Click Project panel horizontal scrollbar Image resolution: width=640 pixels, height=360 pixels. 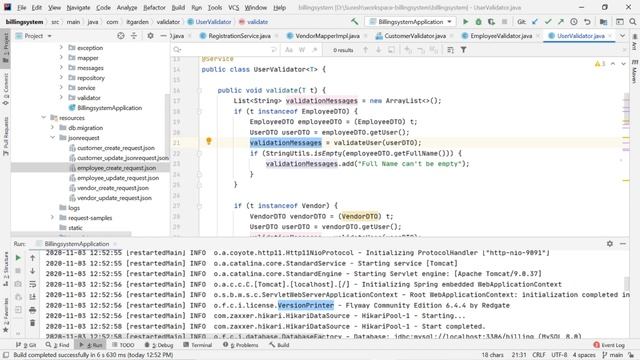pos(71,235)
